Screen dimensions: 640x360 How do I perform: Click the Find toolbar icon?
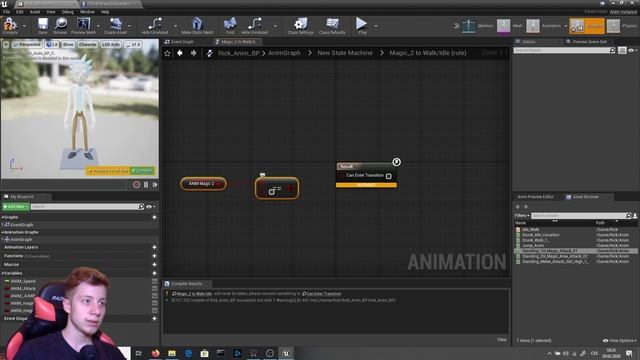pyautogui.click(x=230, y=25)
